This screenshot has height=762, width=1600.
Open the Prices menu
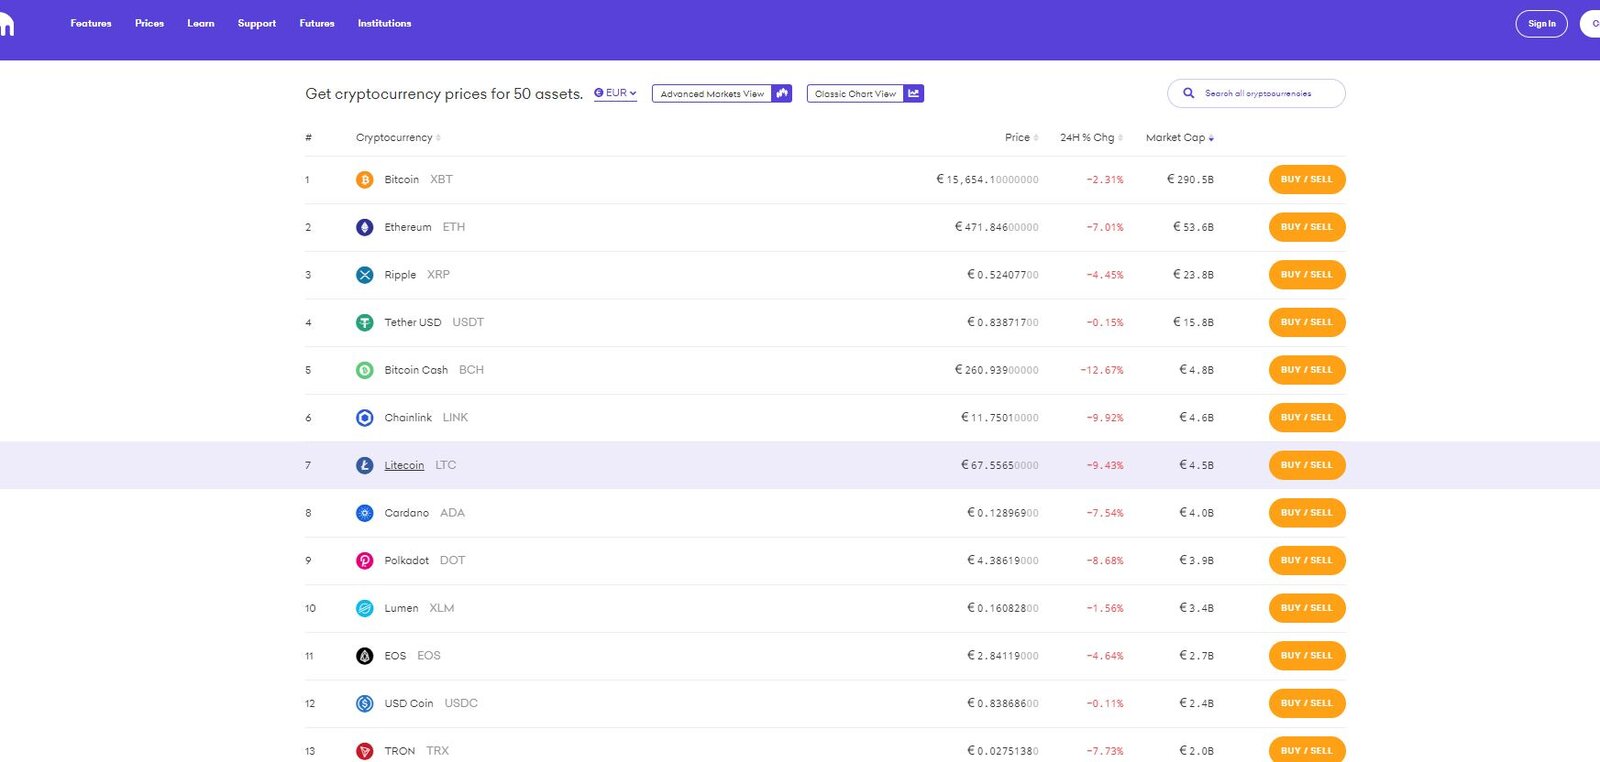tap(149, 23)
